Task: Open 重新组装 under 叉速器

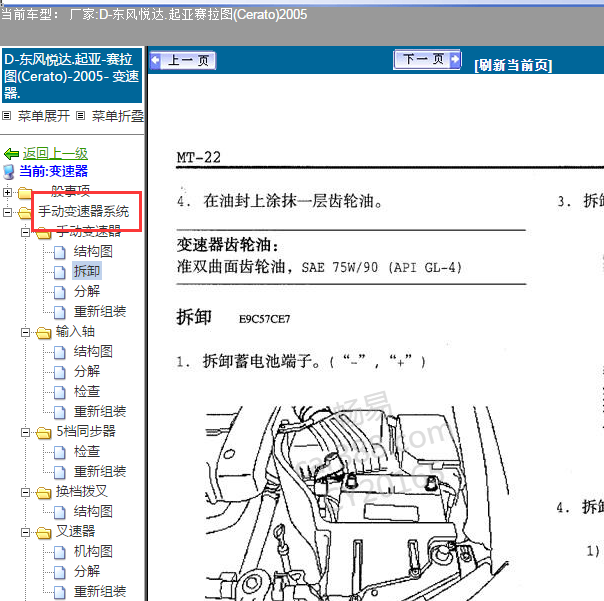Action: pos(100,591)
